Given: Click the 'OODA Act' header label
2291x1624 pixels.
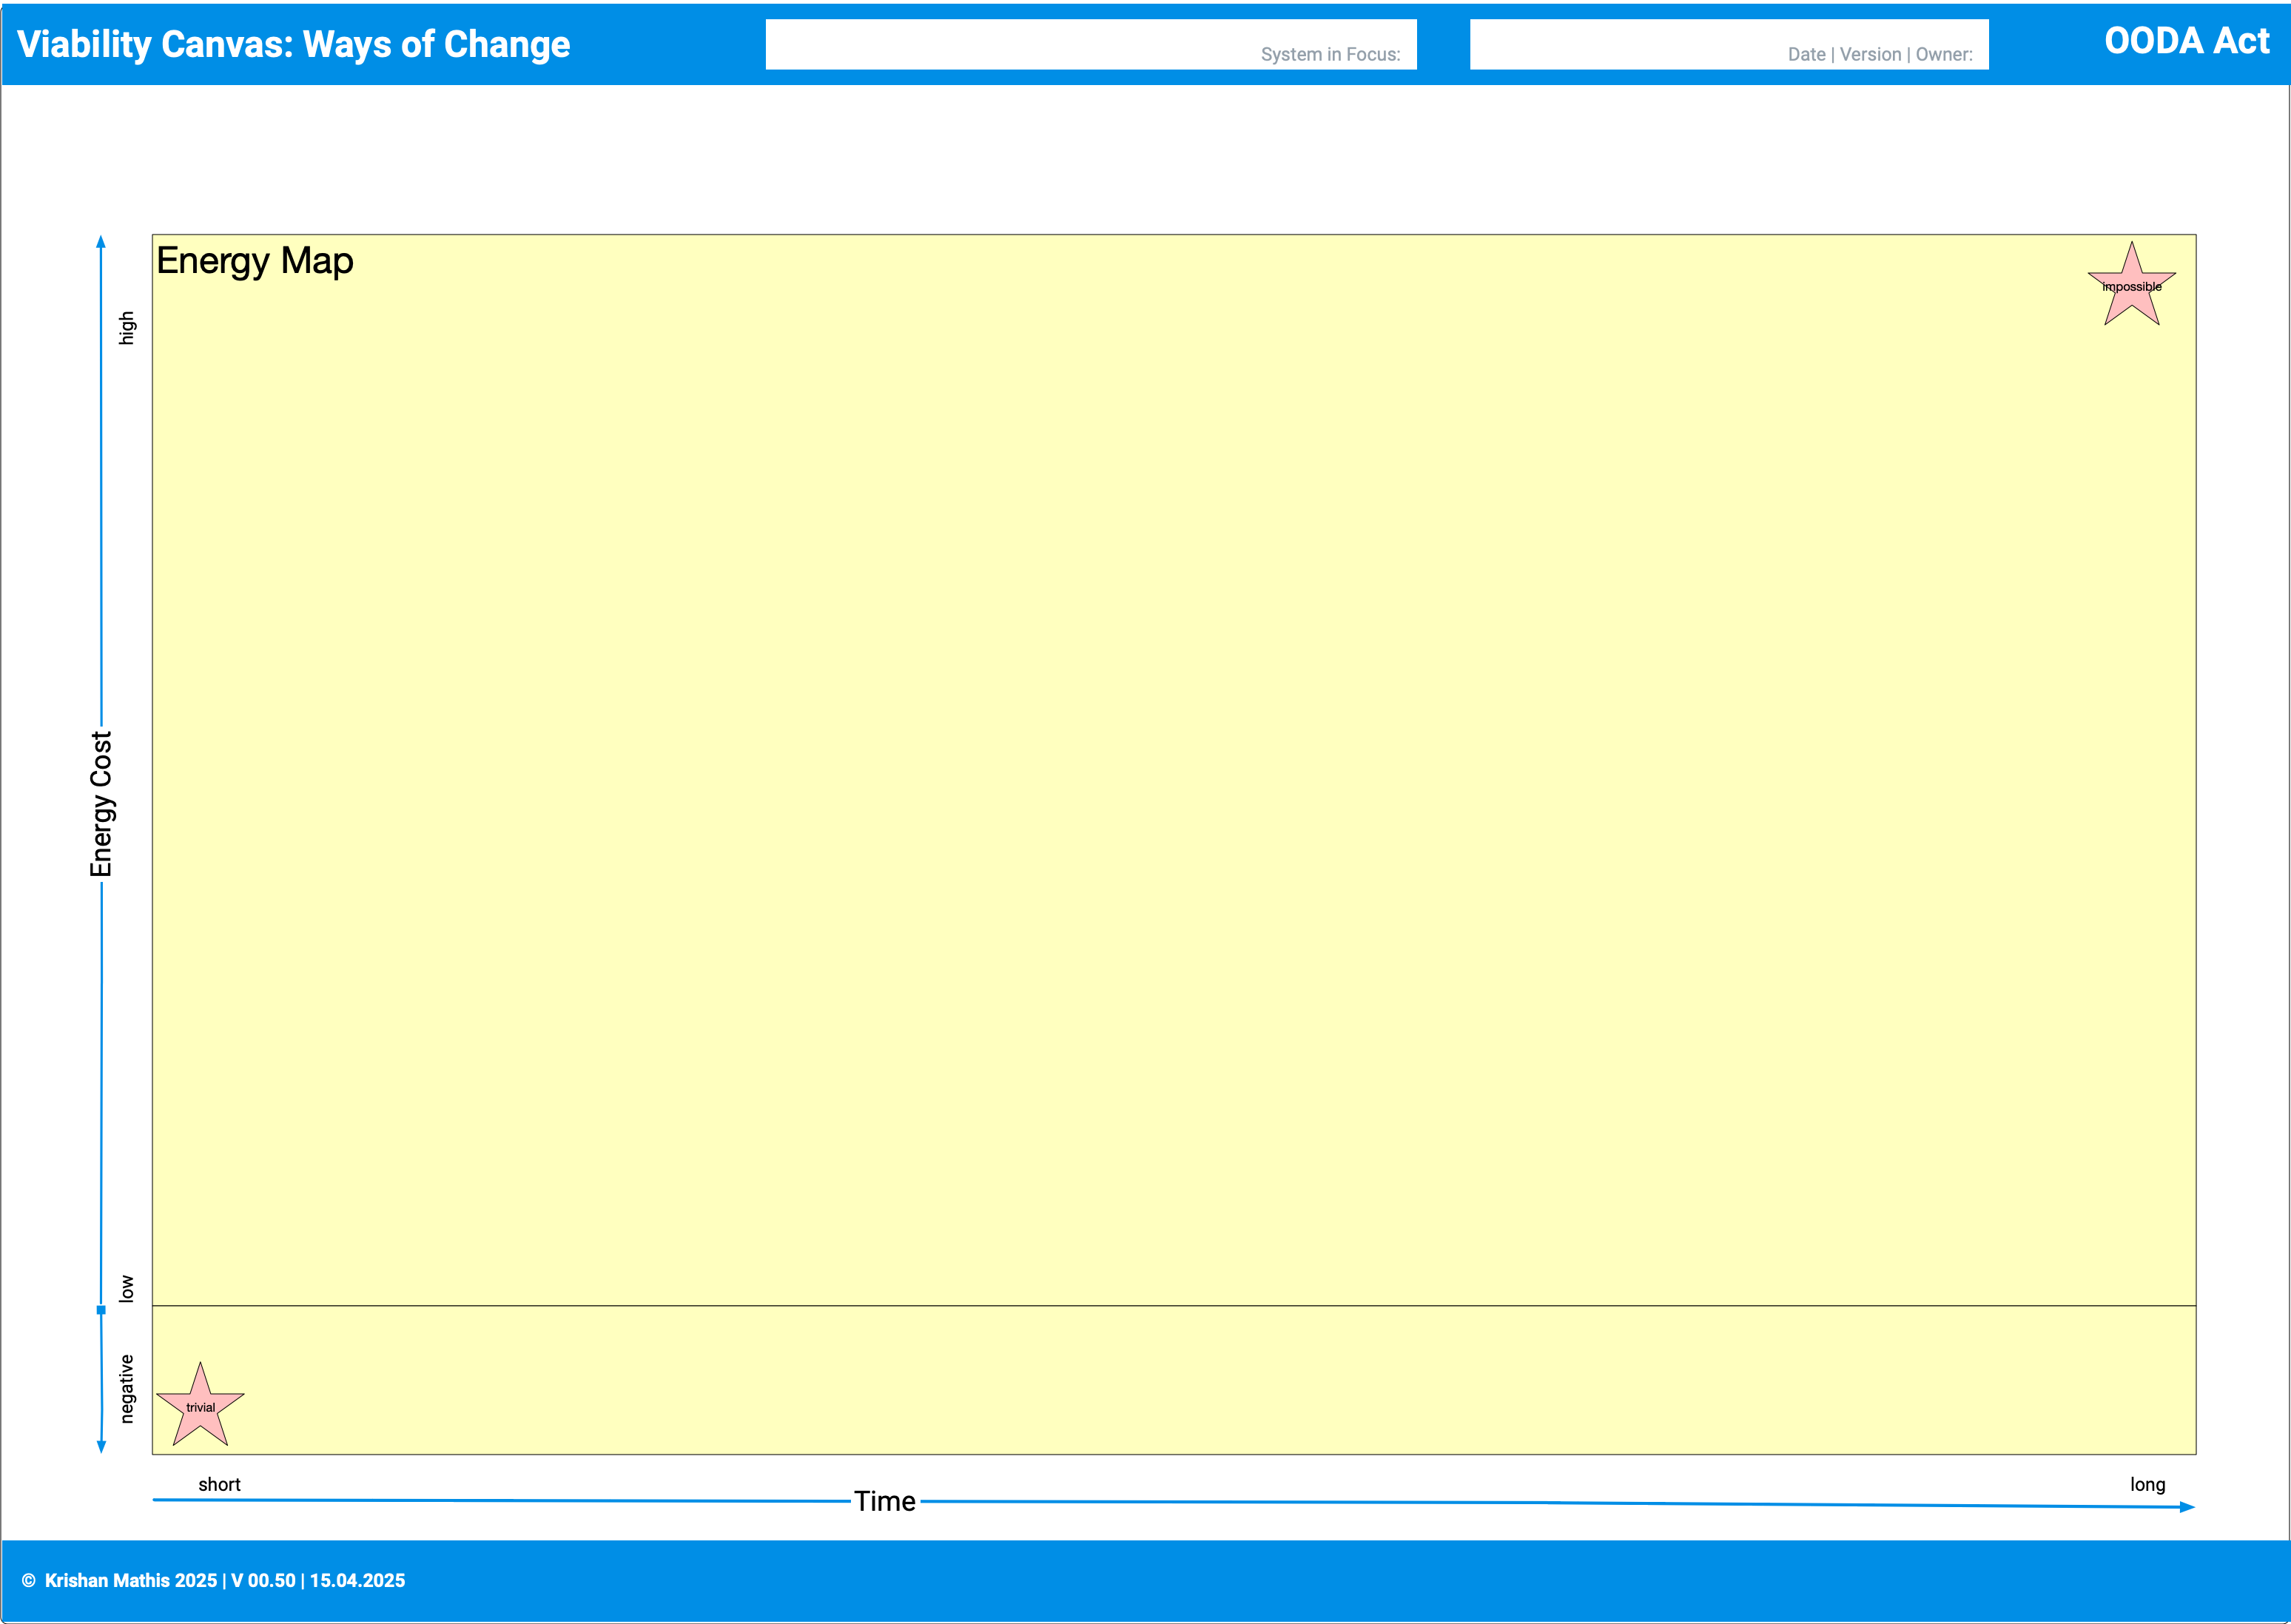Looking at the screenshot, I should coord(2186,41).
